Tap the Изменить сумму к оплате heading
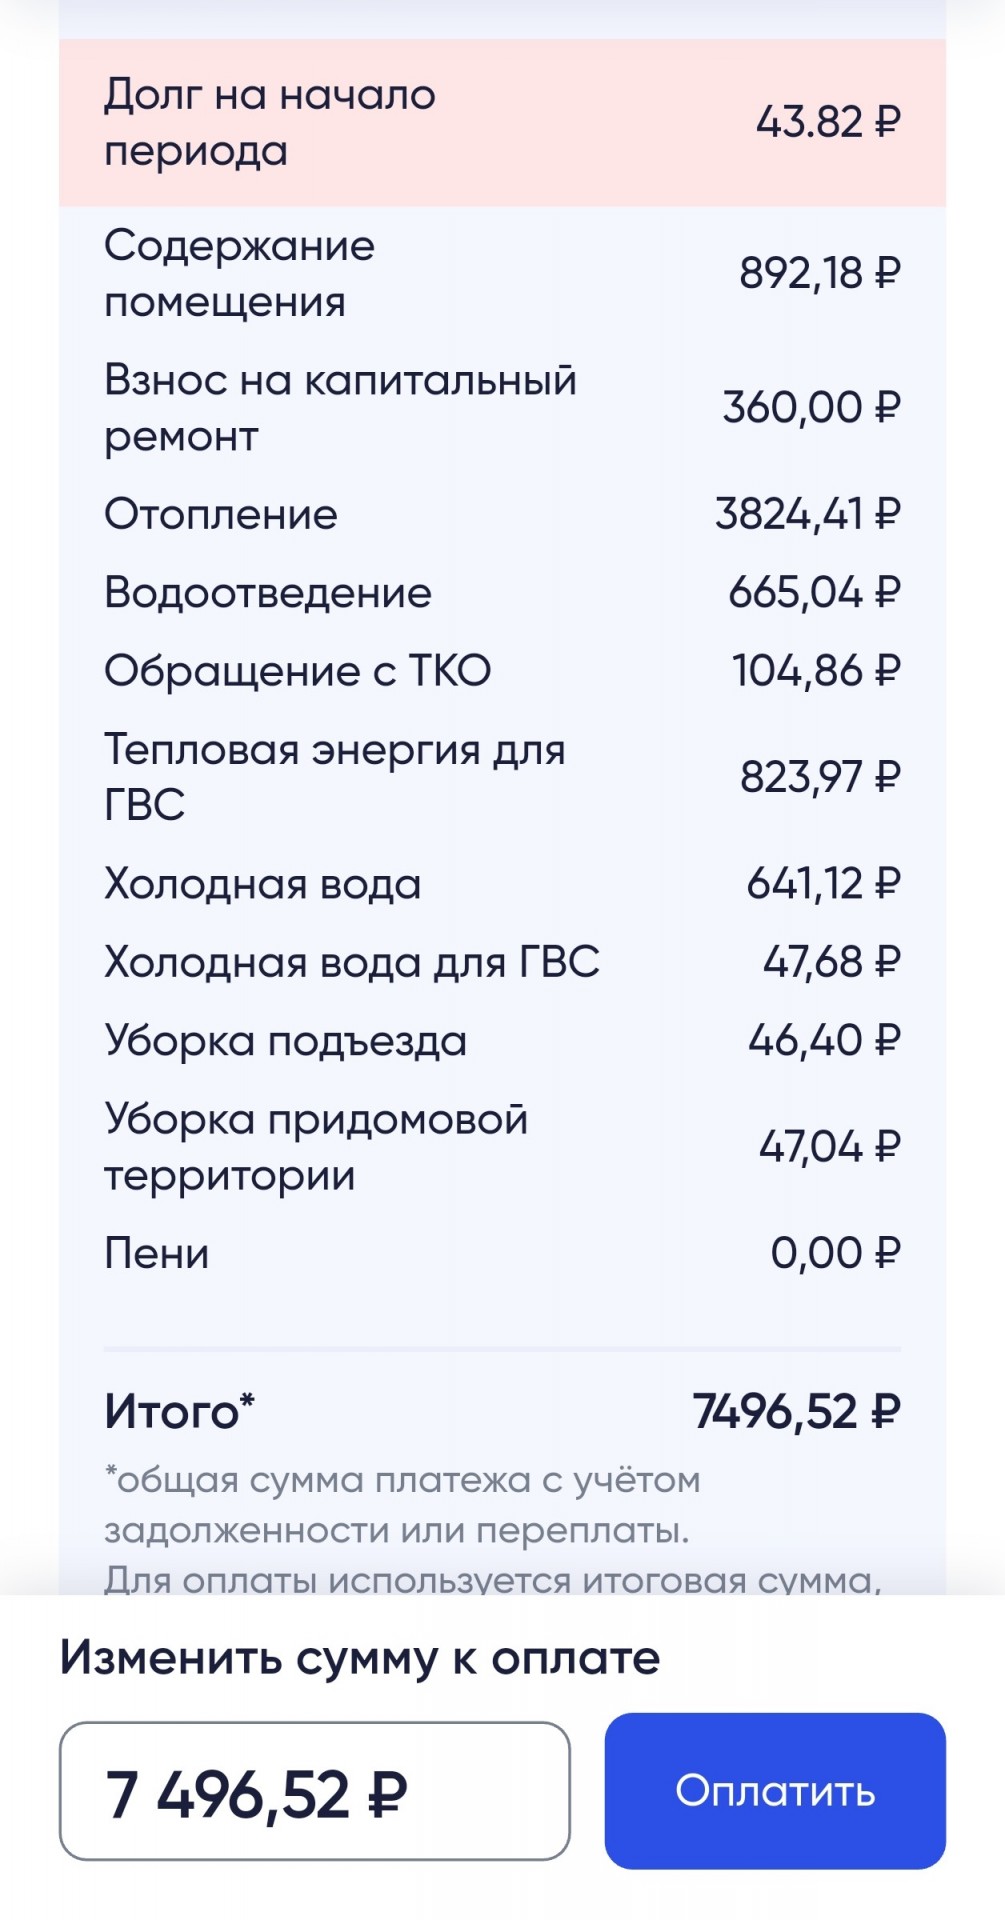 pyautogui.click(x=360, y=1657)
